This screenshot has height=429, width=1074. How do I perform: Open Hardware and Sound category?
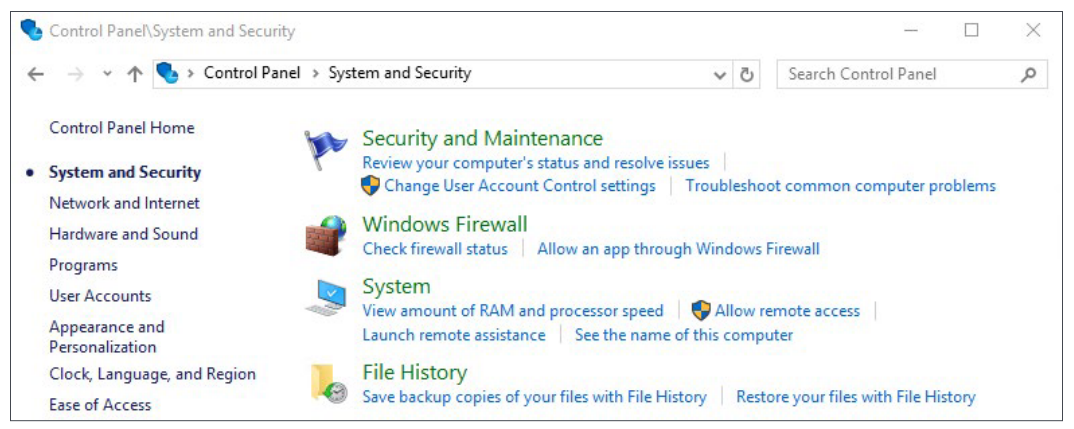click(x=123, y=234)
